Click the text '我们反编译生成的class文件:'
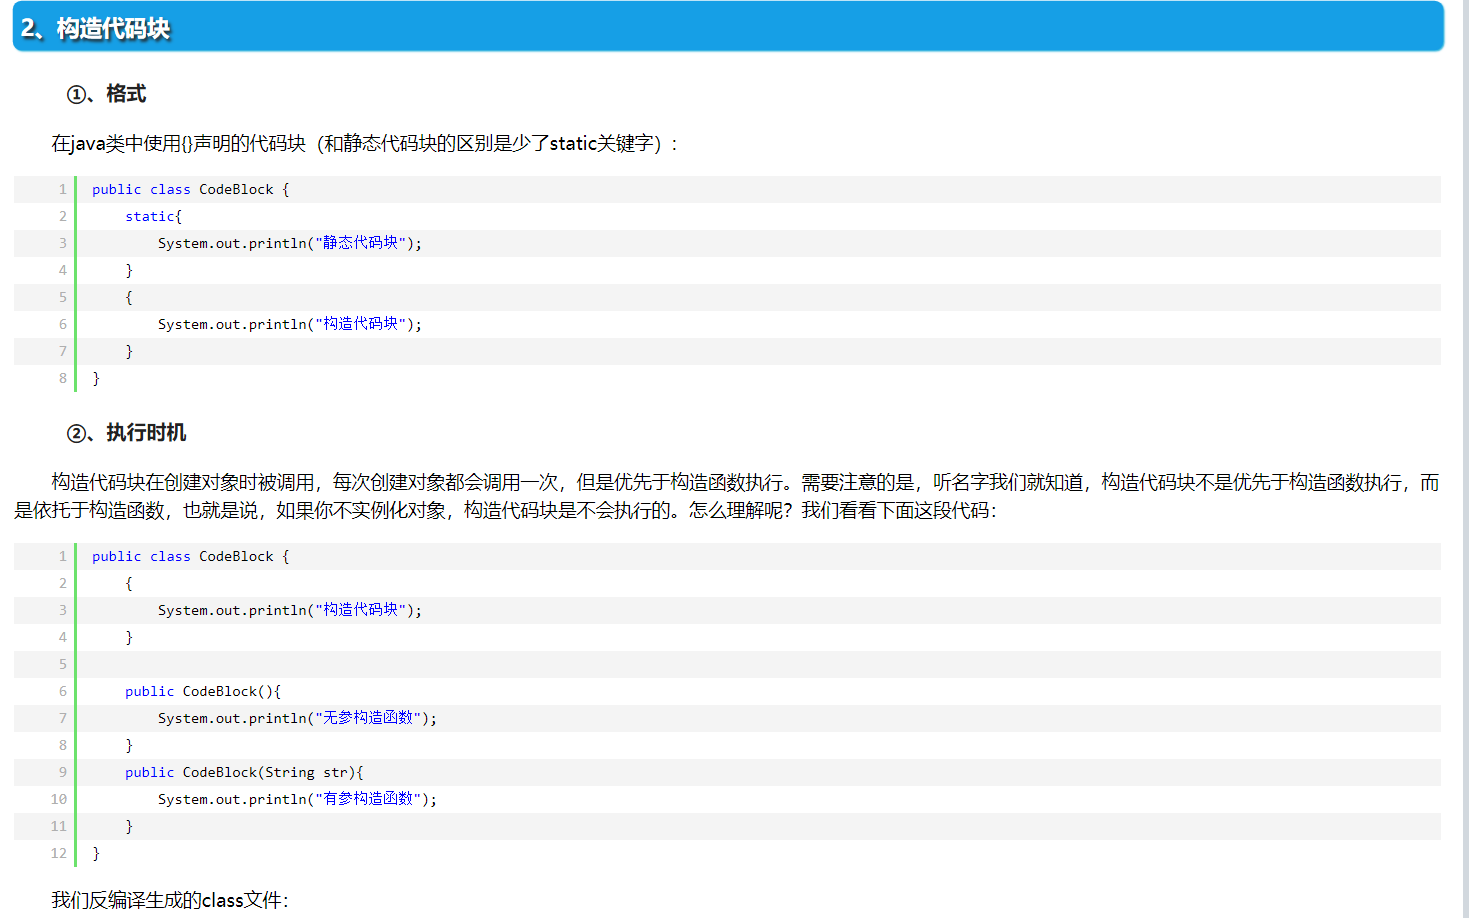 pos(170,900)
